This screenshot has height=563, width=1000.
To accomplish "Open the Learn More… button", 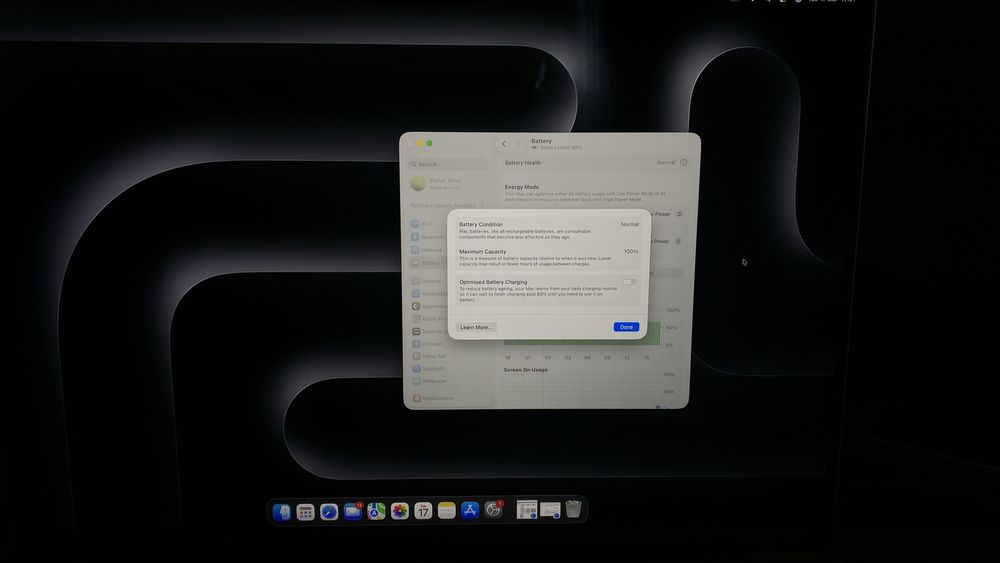I will click(x=476, y=327).
